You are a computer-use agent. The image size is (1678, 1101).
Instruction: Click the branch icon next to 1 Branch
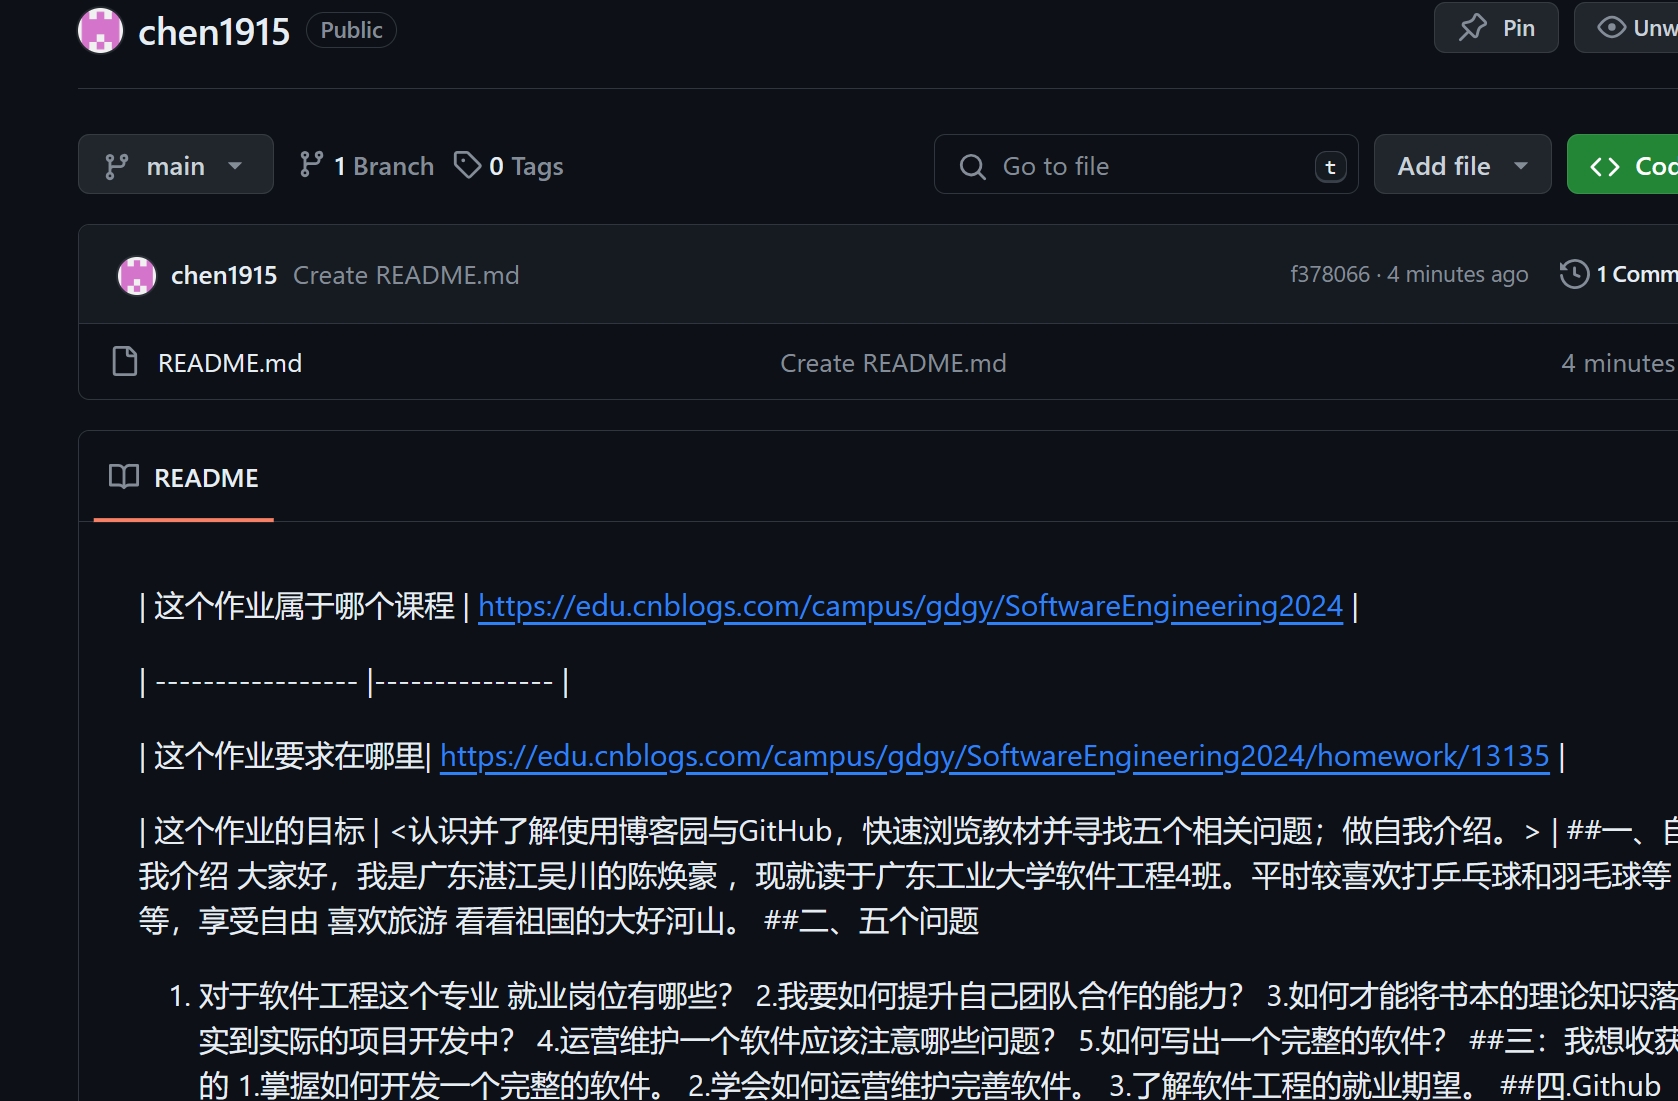(x=311, y=164)
